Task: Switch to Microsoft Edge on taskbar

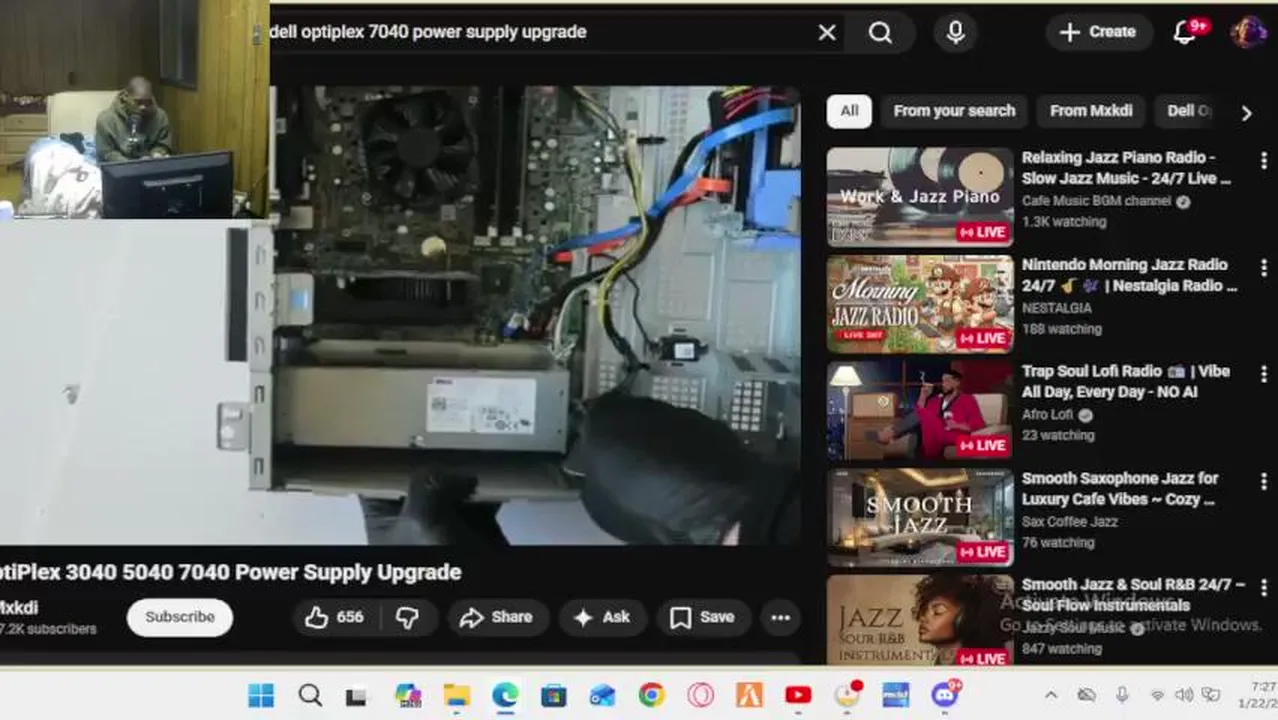Action: 505,695
